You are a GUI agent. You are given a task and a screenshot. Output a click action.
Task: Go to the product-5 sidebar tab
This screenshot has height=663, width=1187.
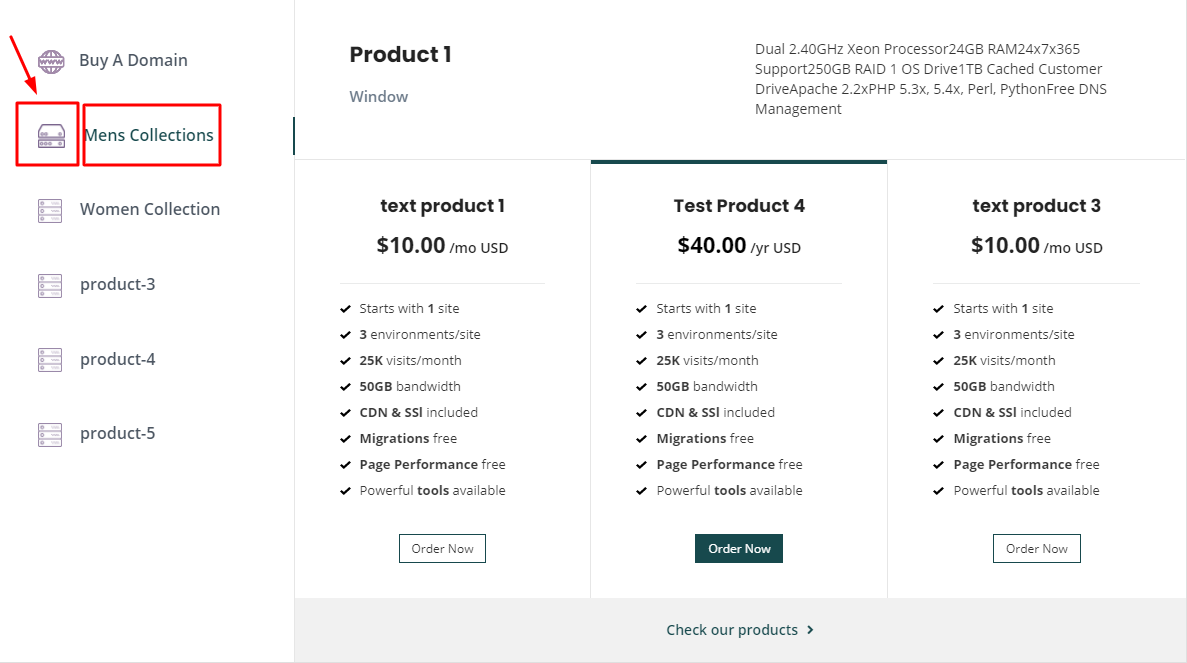[118, 433]
